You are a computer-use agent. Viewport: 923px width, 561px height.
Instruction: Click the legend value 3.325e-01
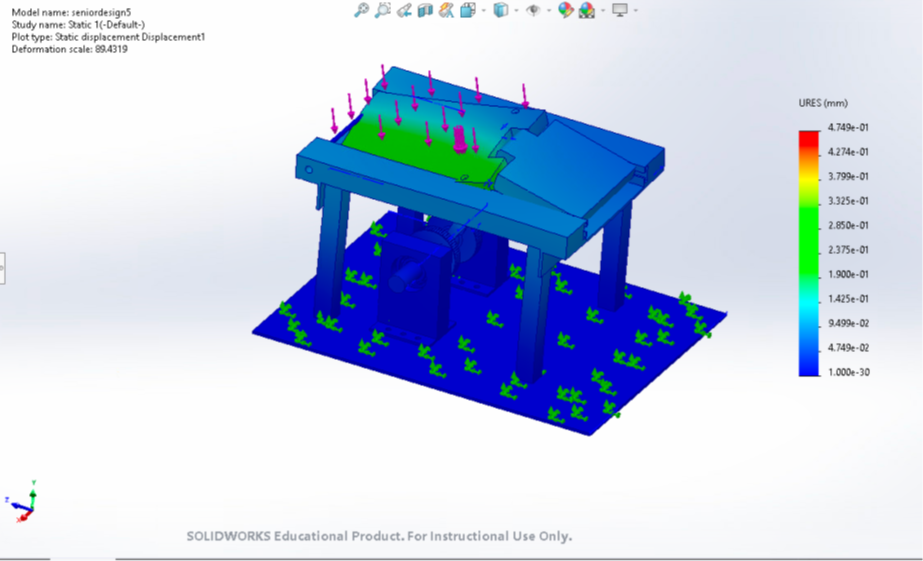point(848,201)
